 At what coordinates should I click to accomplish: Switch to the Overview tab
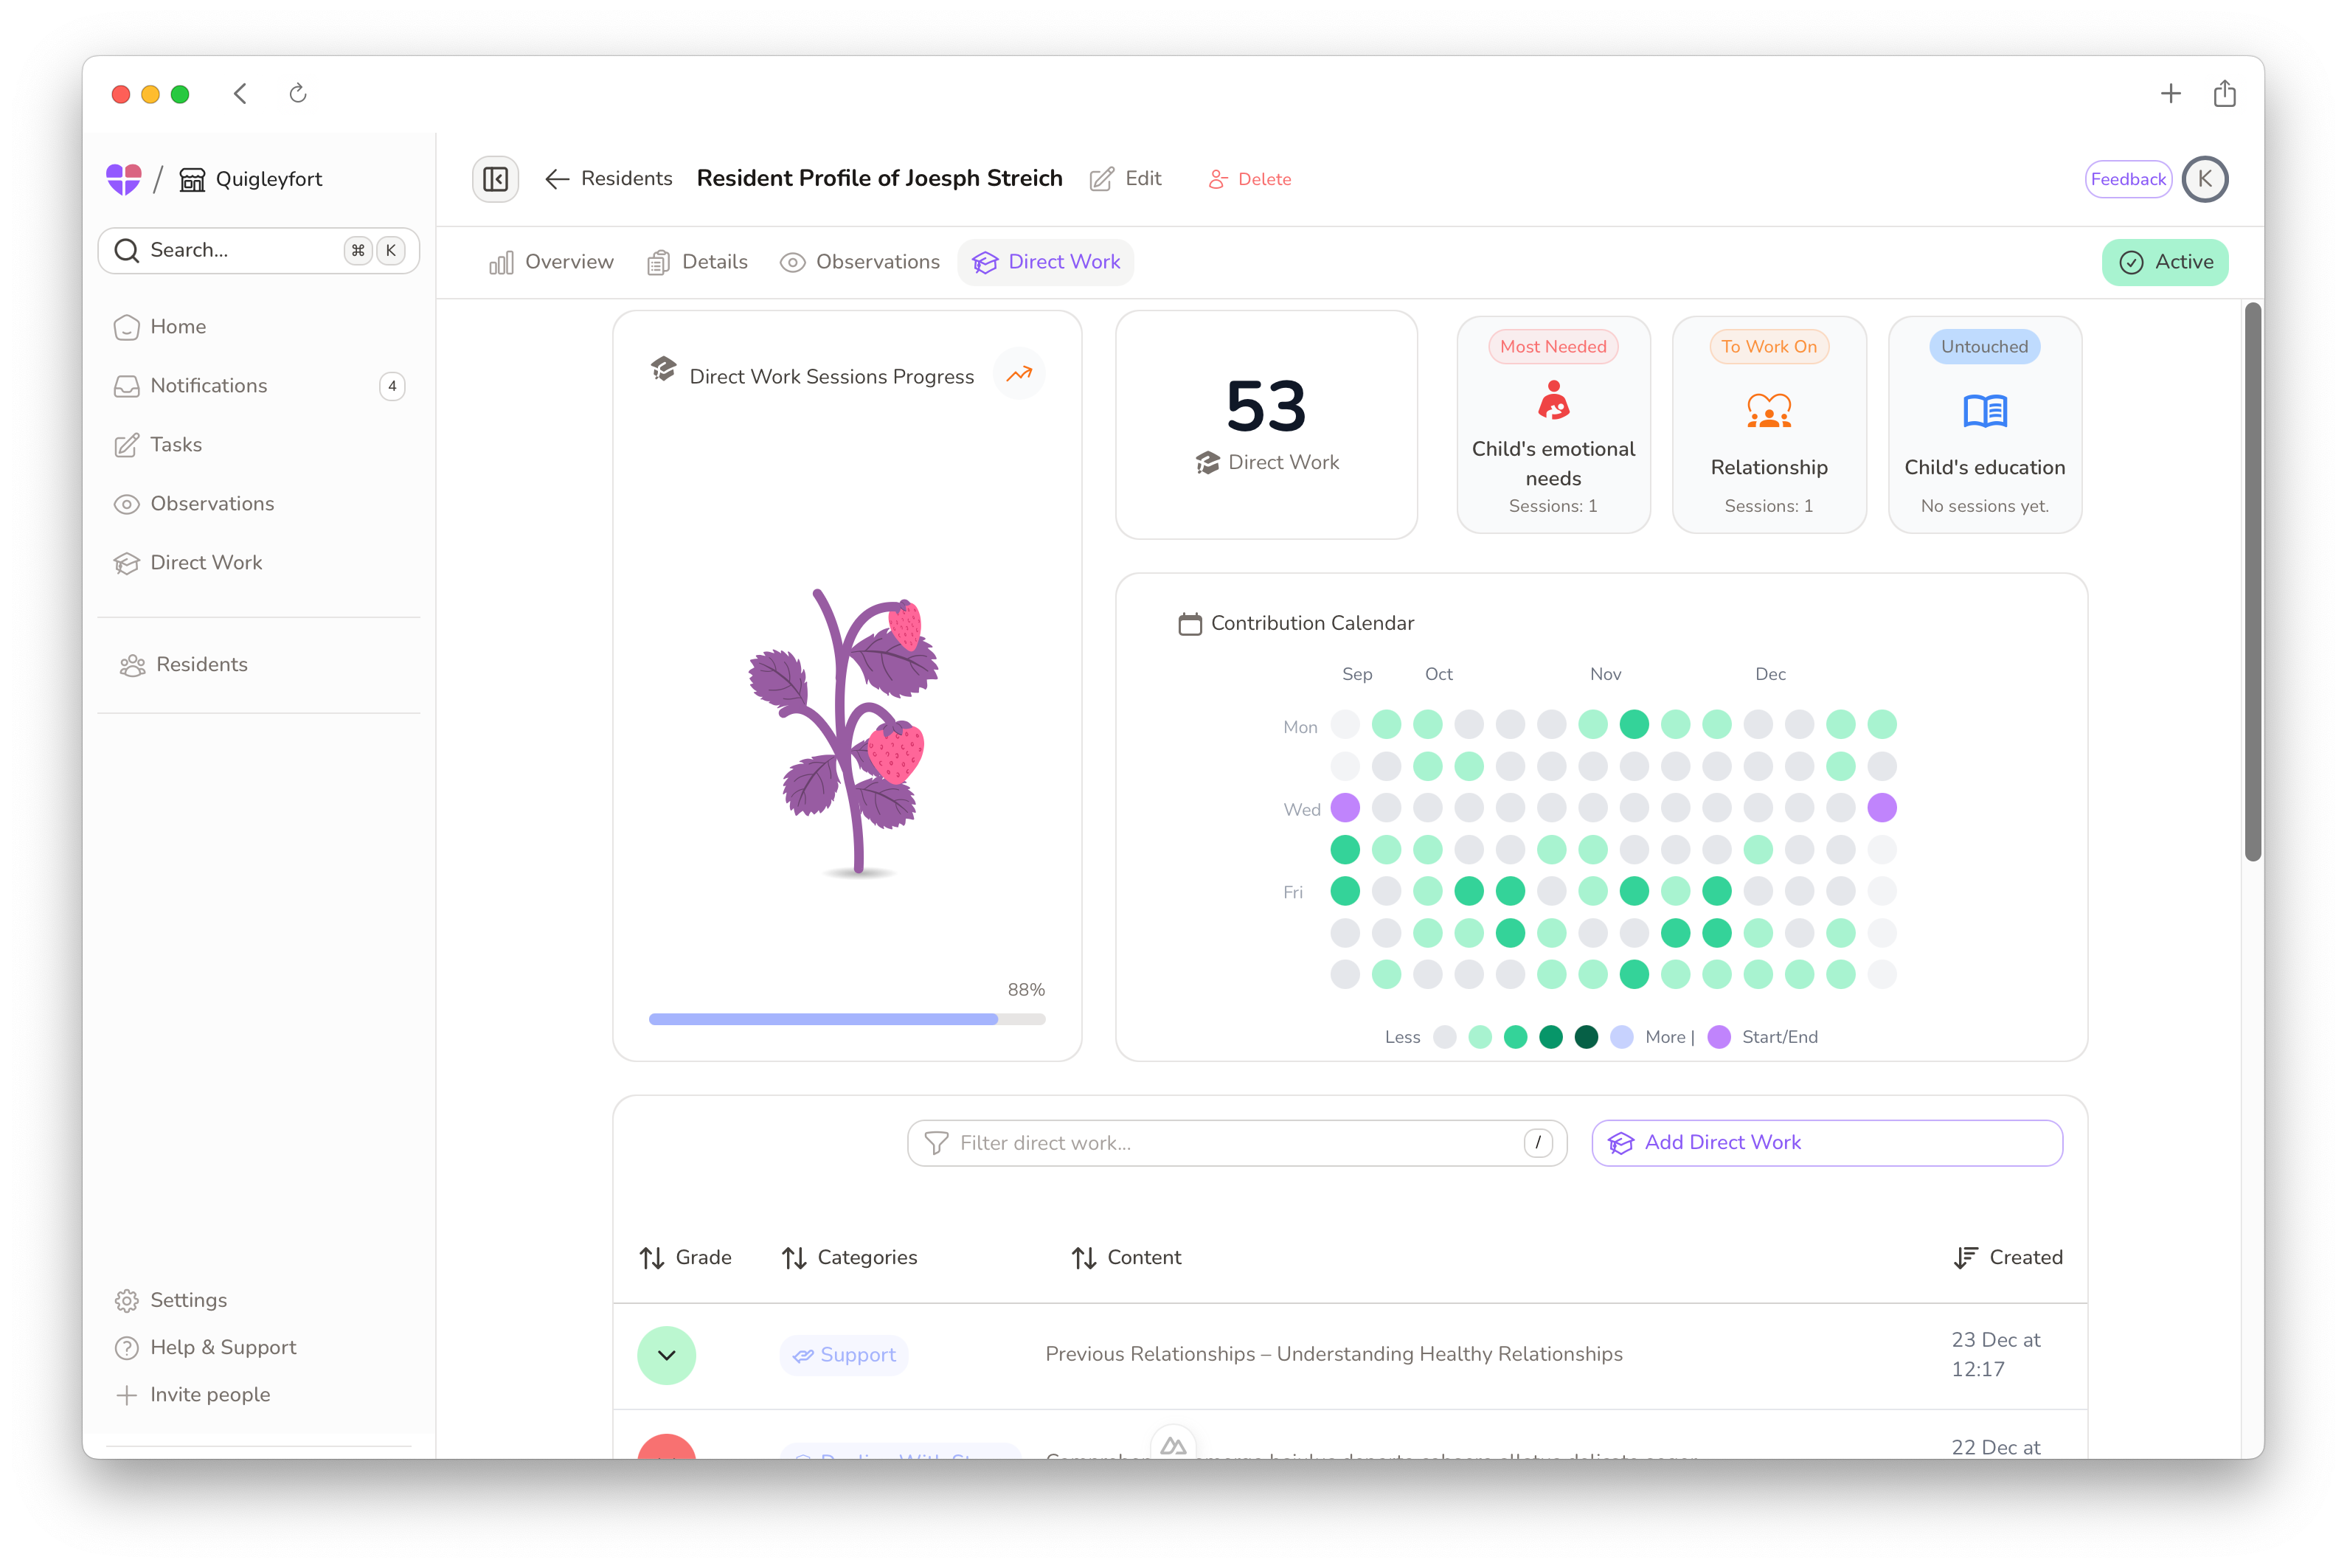[551, 262]
